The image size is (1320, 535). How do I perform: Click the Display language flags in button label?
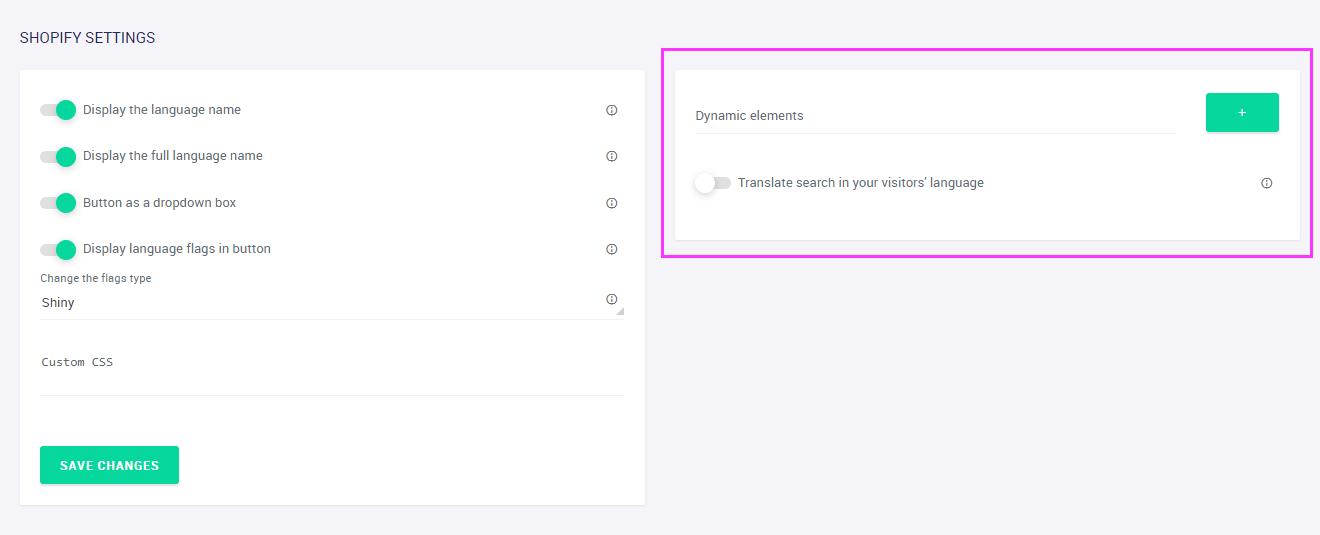click(x=177, y=249)
